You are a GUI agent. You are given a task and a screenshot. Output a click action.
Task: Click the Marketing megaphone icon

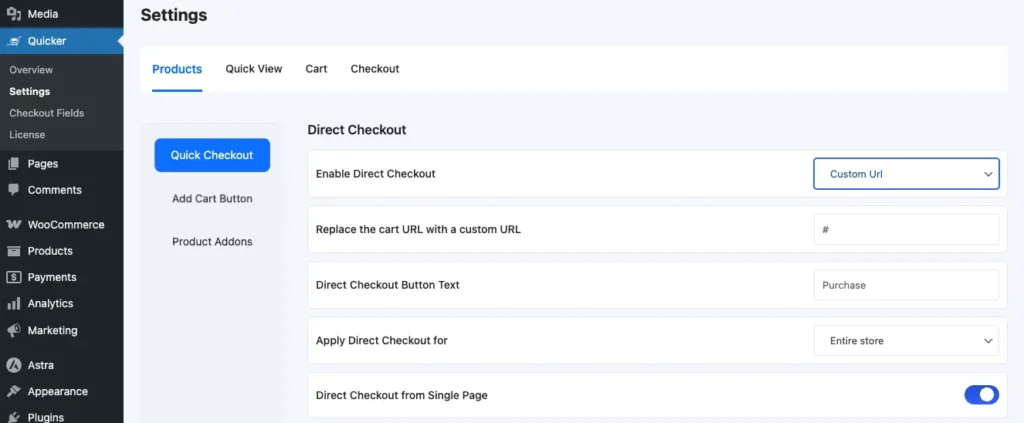point(14,330)
